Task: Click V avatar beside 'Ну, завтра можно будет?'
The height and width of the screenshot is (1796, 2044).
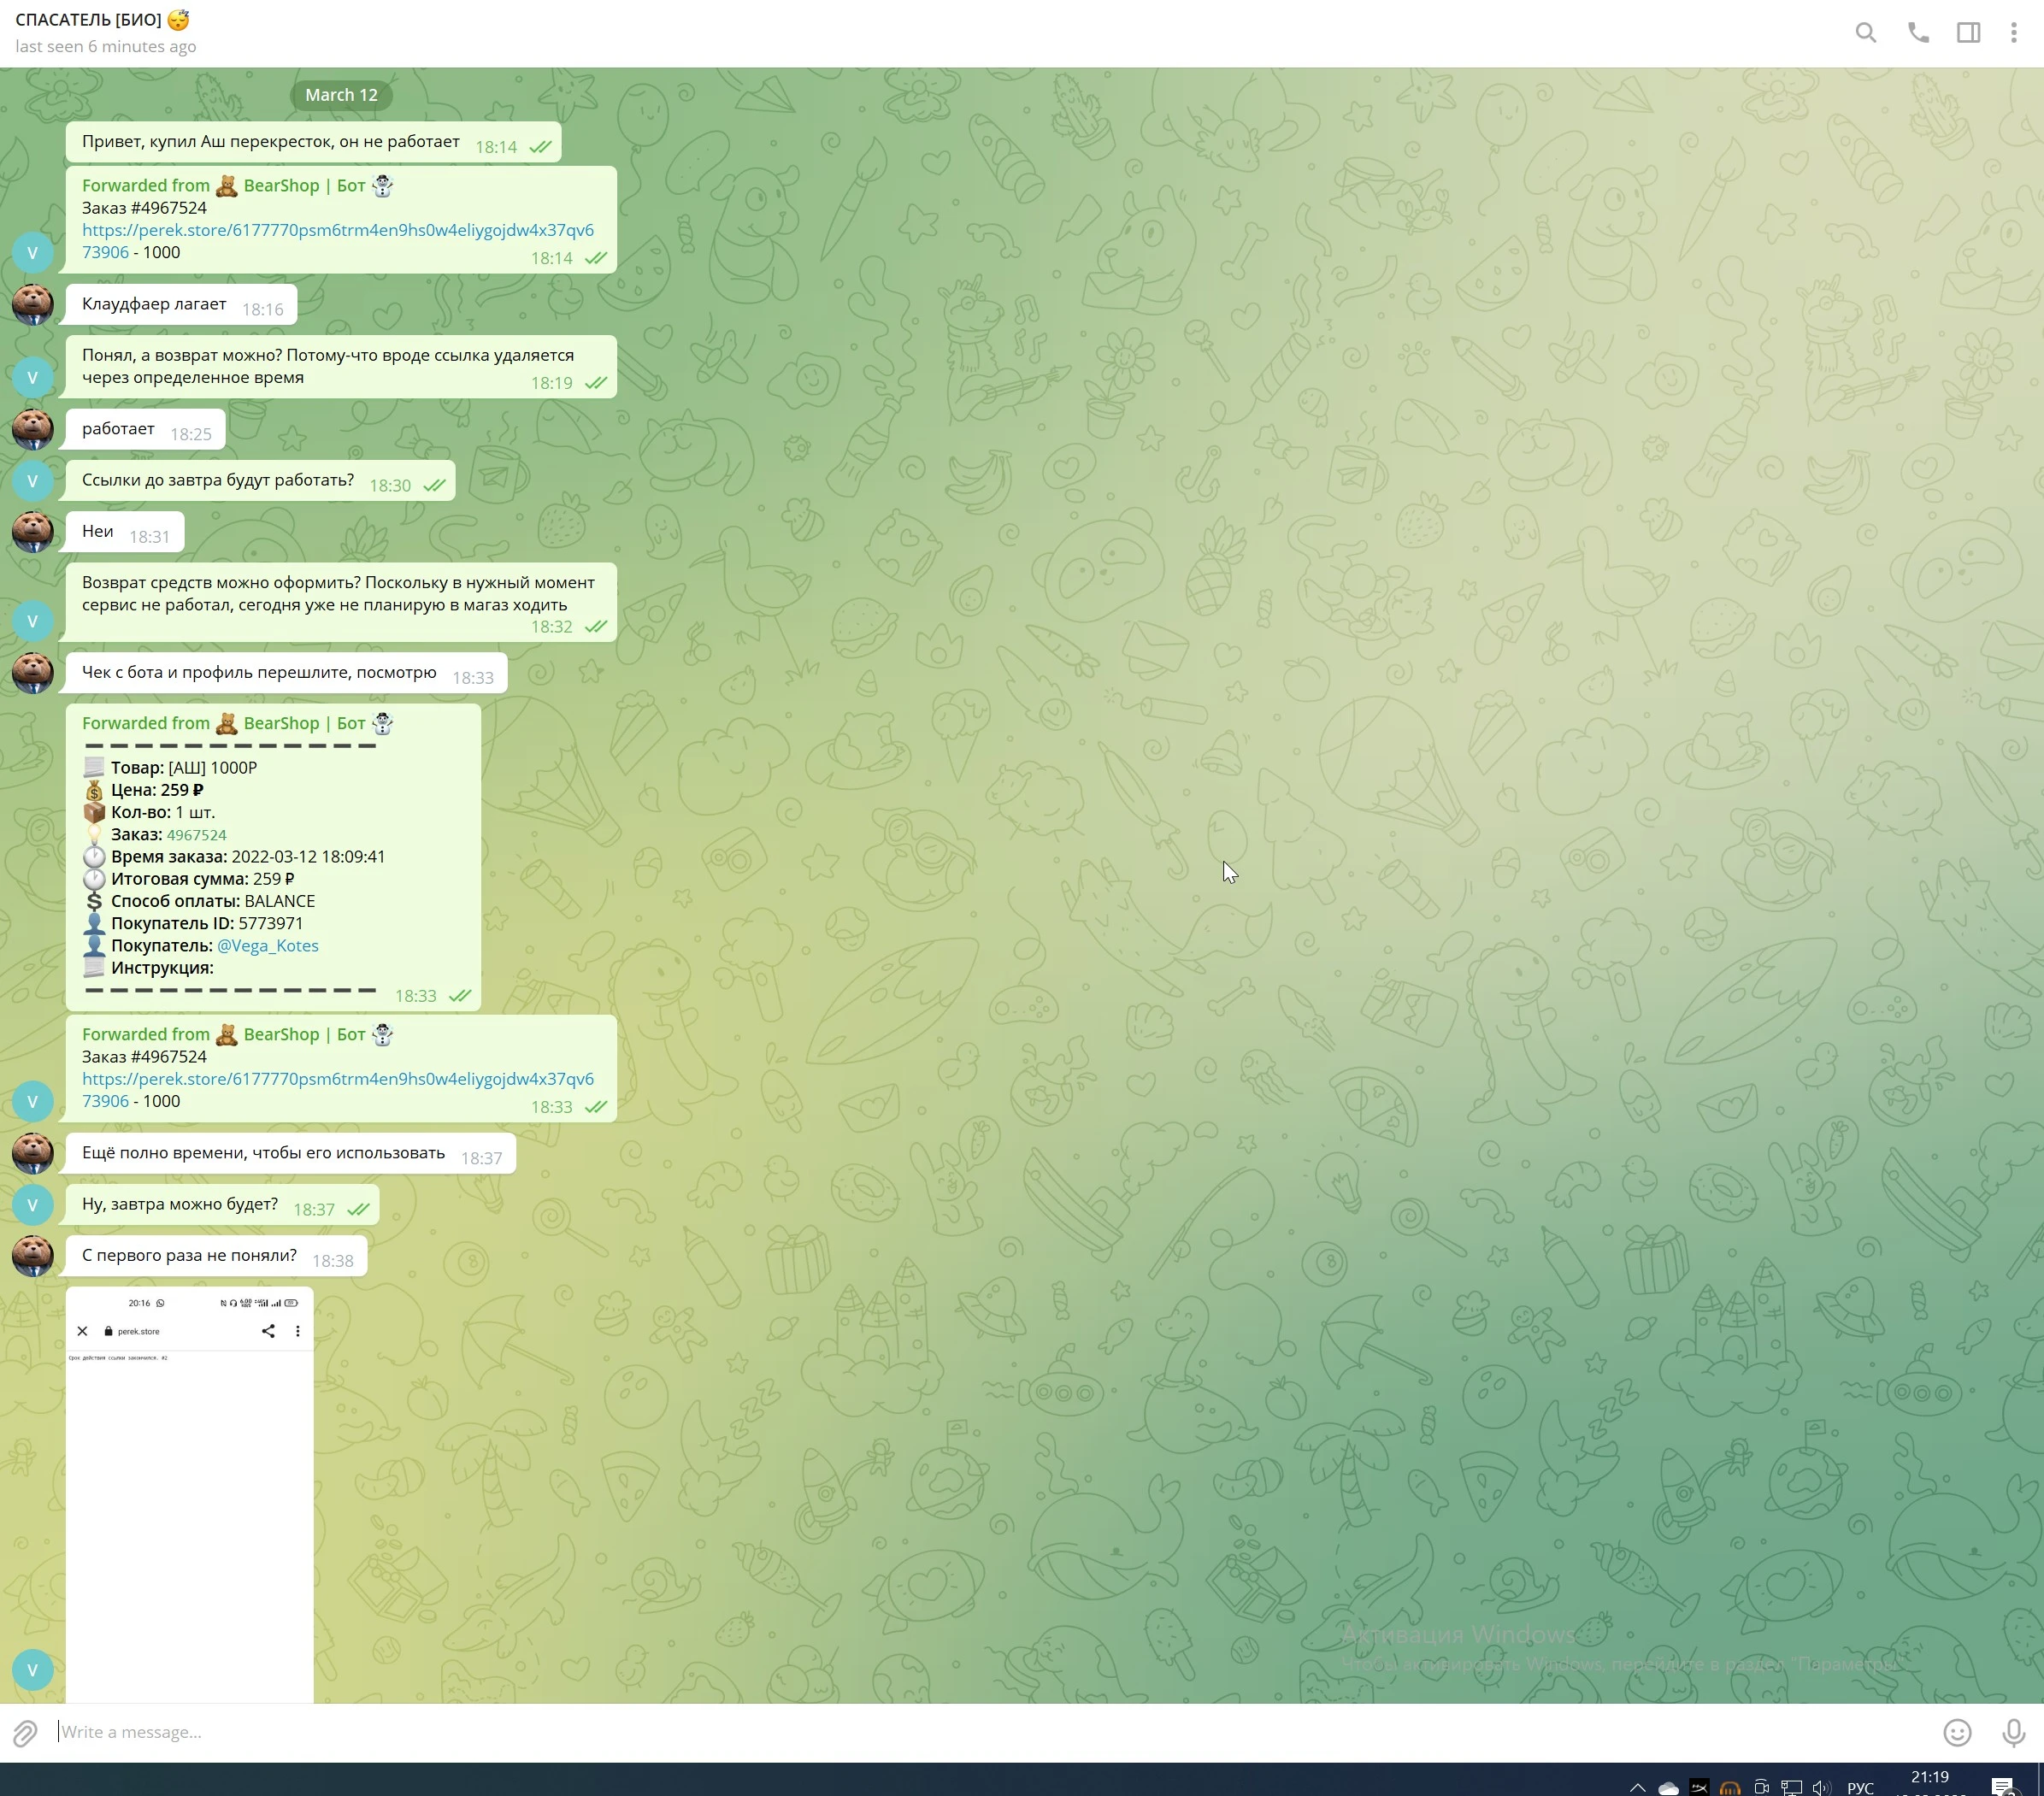Action: pyautogui.click(x=33, y=1205)
